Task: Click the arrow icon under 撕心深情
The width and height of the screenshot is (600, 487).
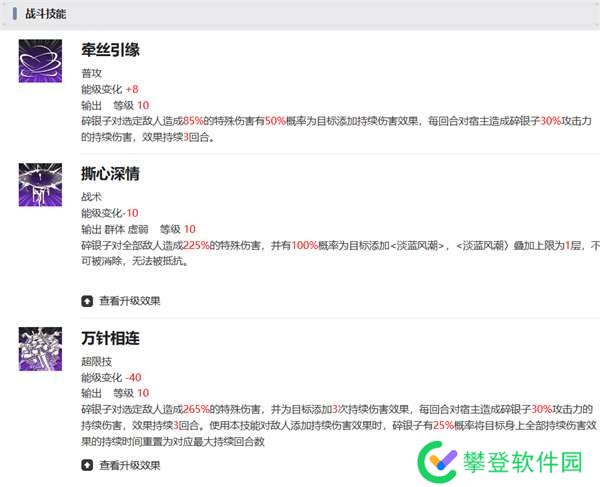Action: click(x=88, y=300)
